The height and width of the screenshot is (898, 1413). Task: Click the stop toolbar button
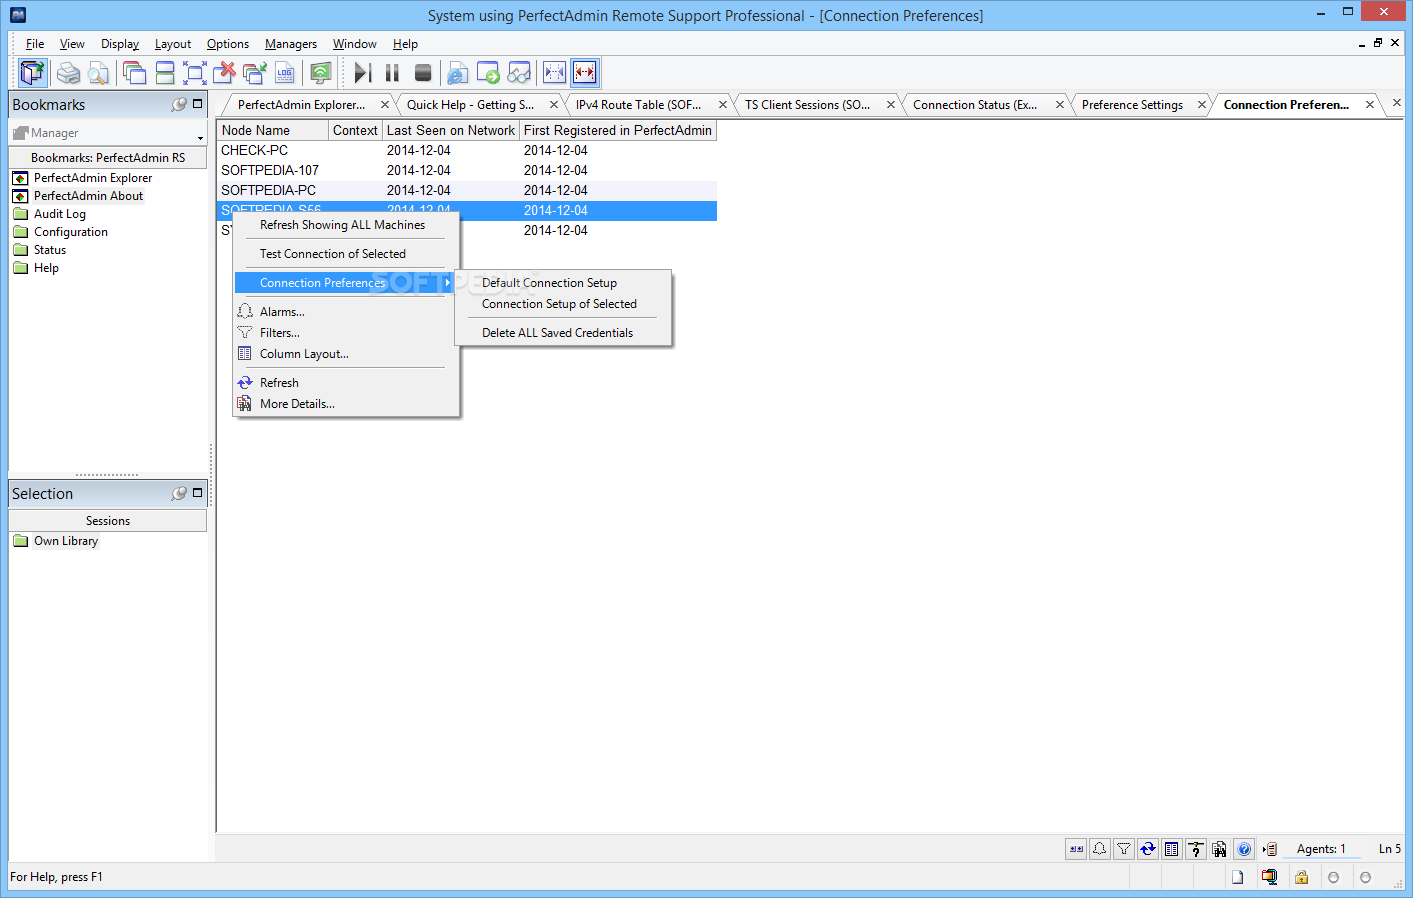[x=423, y=73]
